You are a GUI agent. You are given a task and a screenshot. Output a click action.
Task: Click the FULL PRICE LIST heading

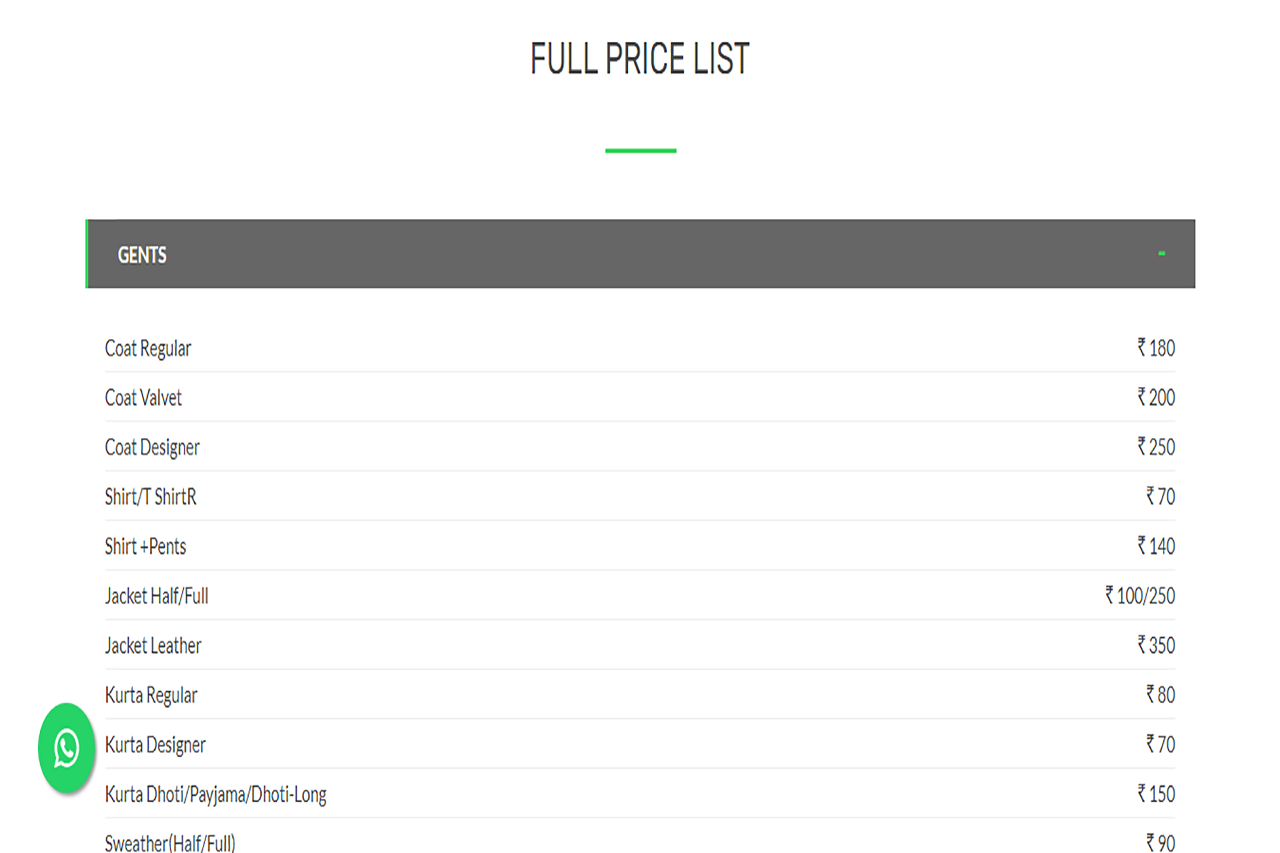pyautogui.click(x=640, y=59)
